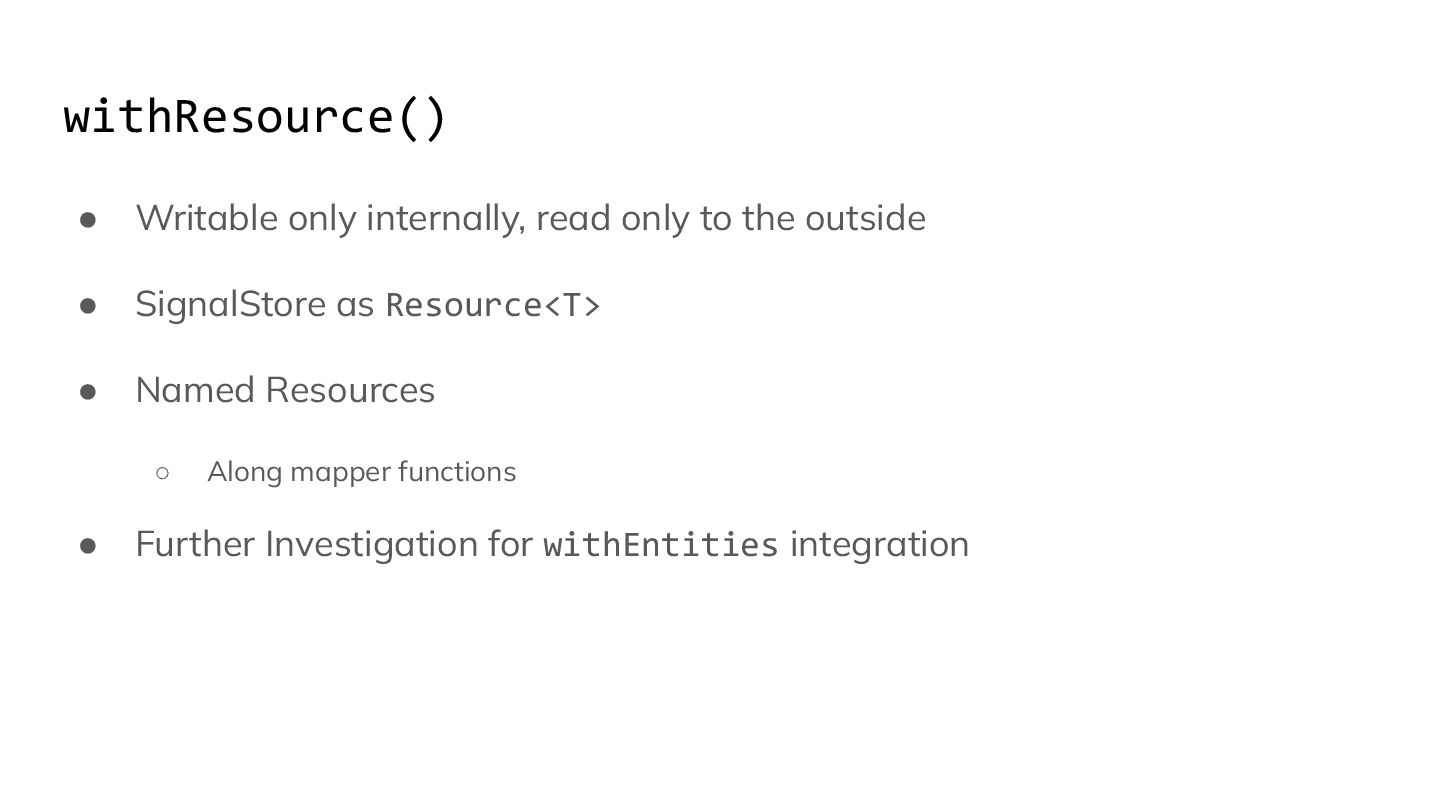Click the withResource() slide title
Screen dimensions: 1440x810
point(255,117)
